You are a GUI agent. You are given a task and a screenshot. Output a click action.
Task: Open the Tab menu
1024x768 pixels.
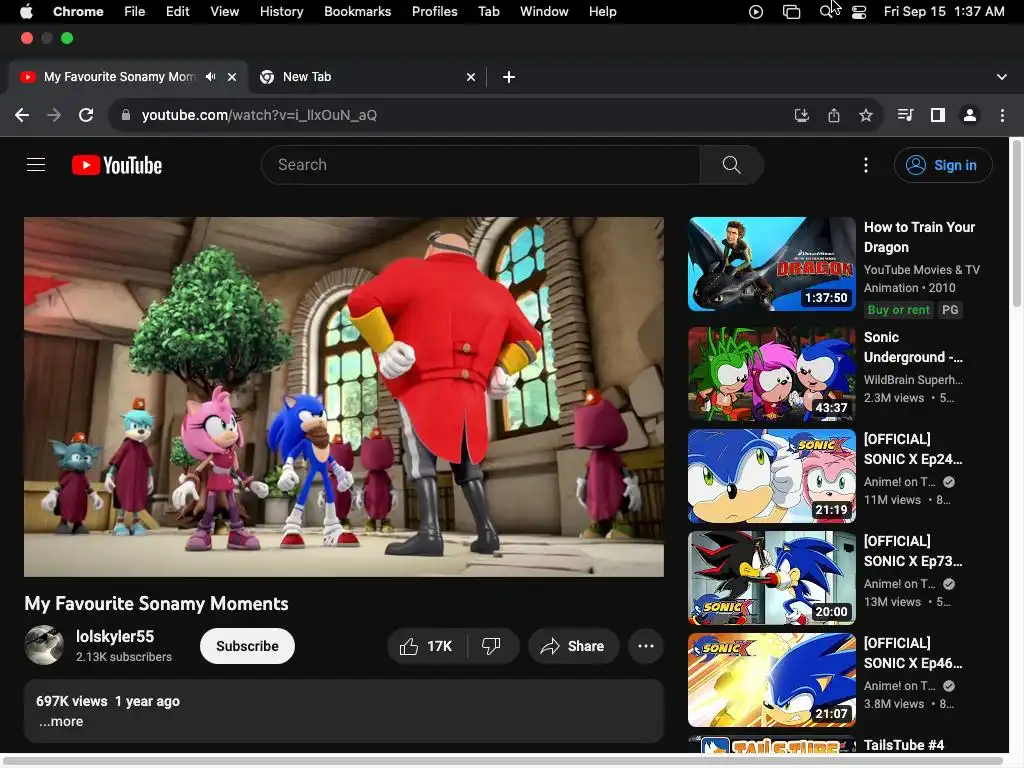[488, 11]
